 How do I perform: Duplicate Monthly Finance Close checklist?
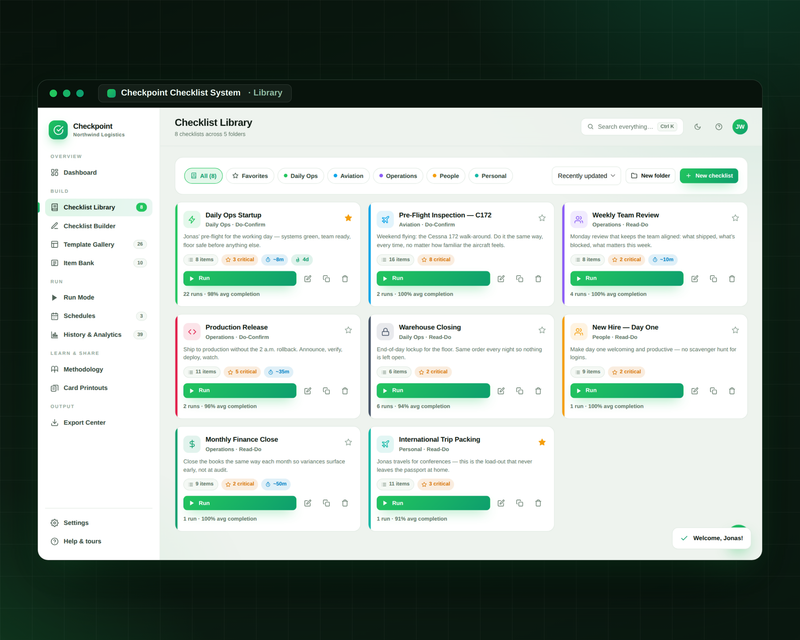coord(327,503)
